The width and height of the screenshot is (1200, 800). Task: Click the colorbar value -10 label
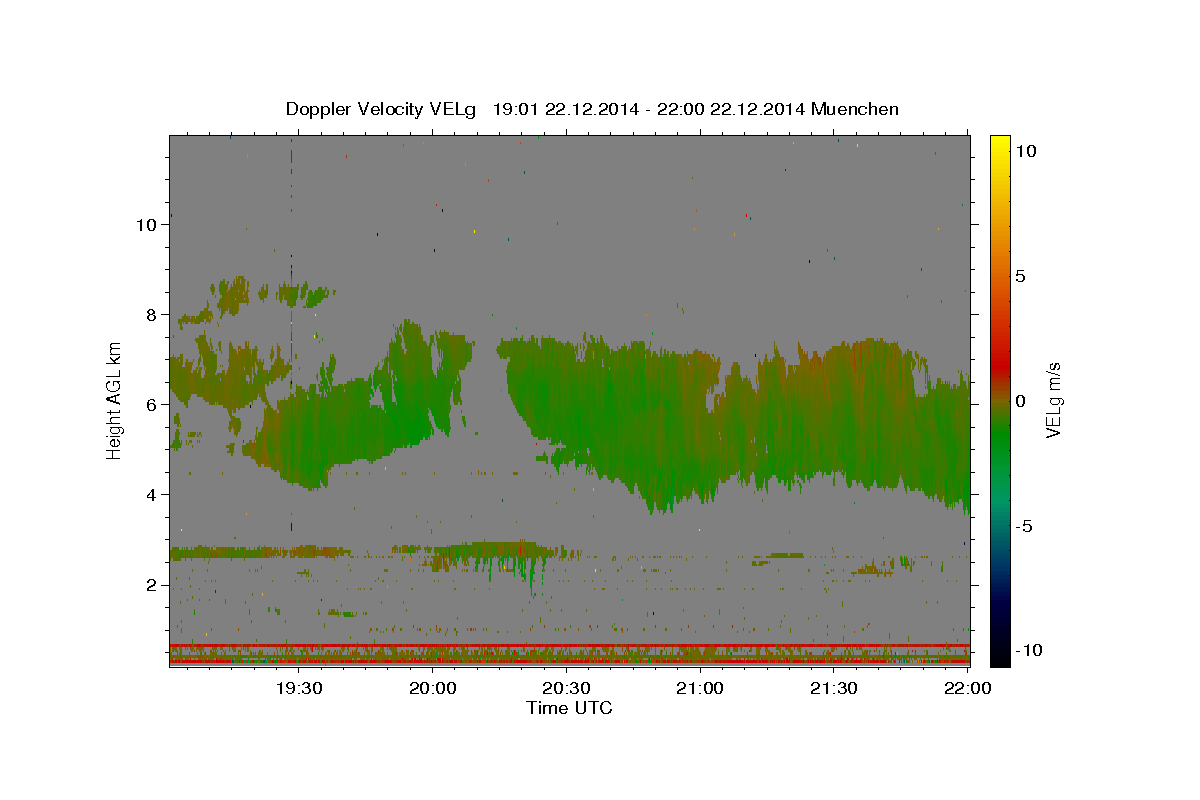(x=1029, y=650)
